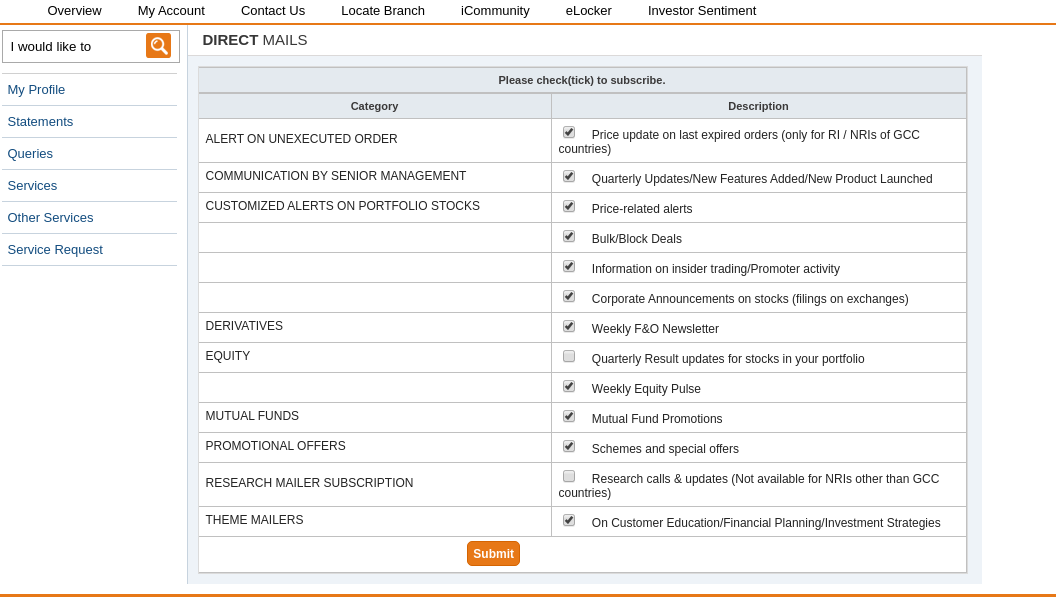The width and height of the screenshot is (1056, 597).
Task: Check Quarterly Result updates checkbox
Action: (x=569, y=356)
